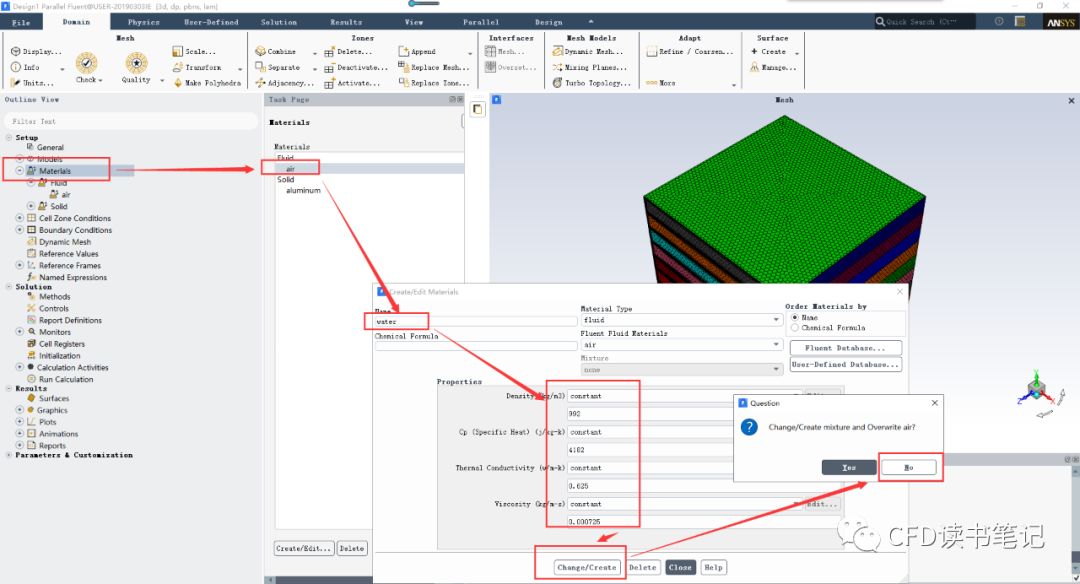Switch to the User-Defined ribbon tab
Viewport: 1080px width, 584px height.
211,22
